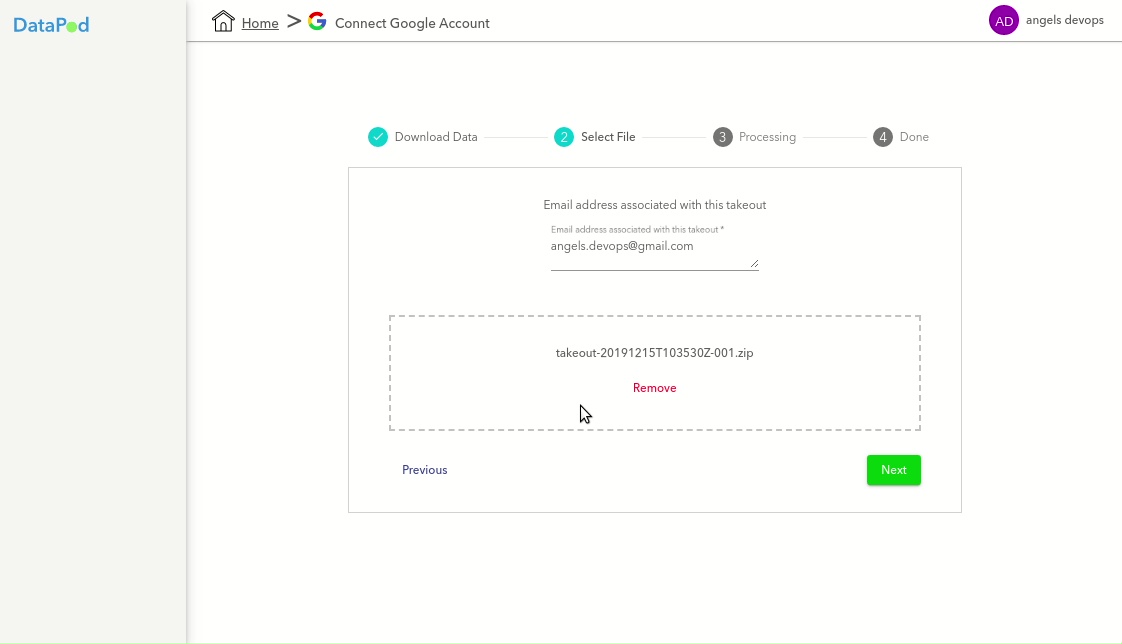This screenshot has height=644, width=1122.
Task: Open the angels devops user name
Action: [1064, 20]
